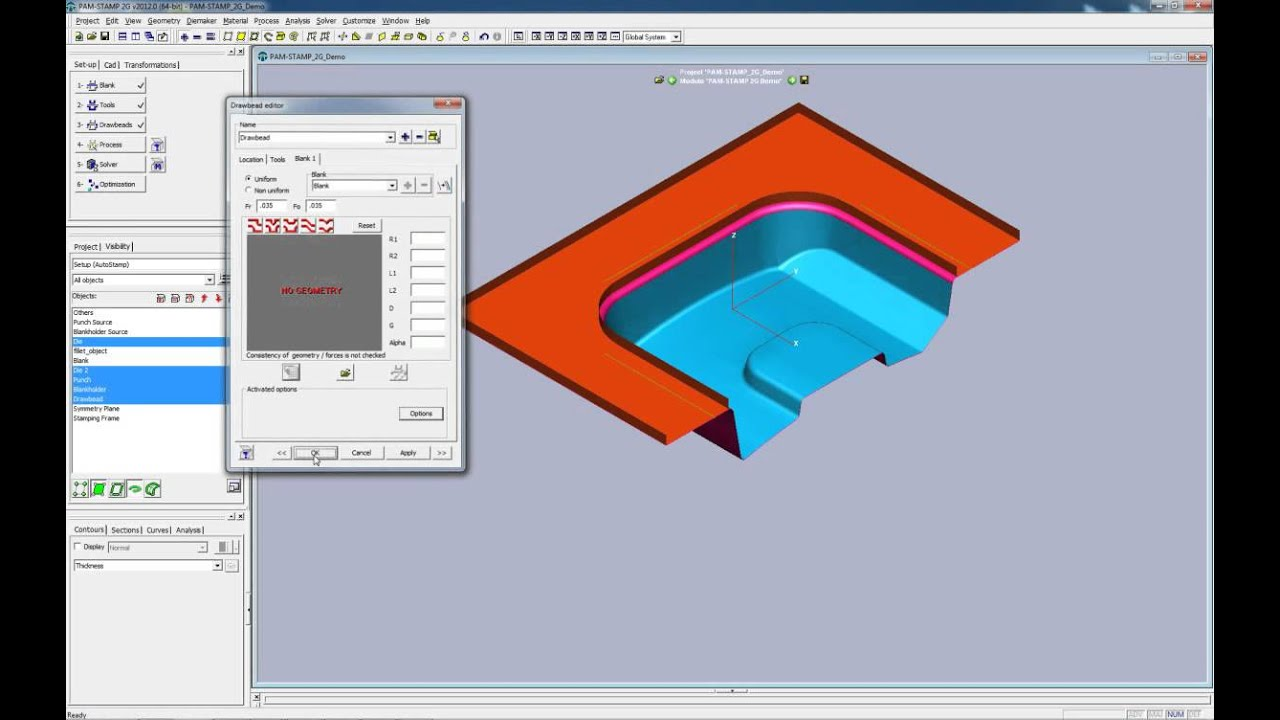The width and height of the screenshot is (1280, 720).
Task: Go to the previous step with << button
Action: pos(282,453)
